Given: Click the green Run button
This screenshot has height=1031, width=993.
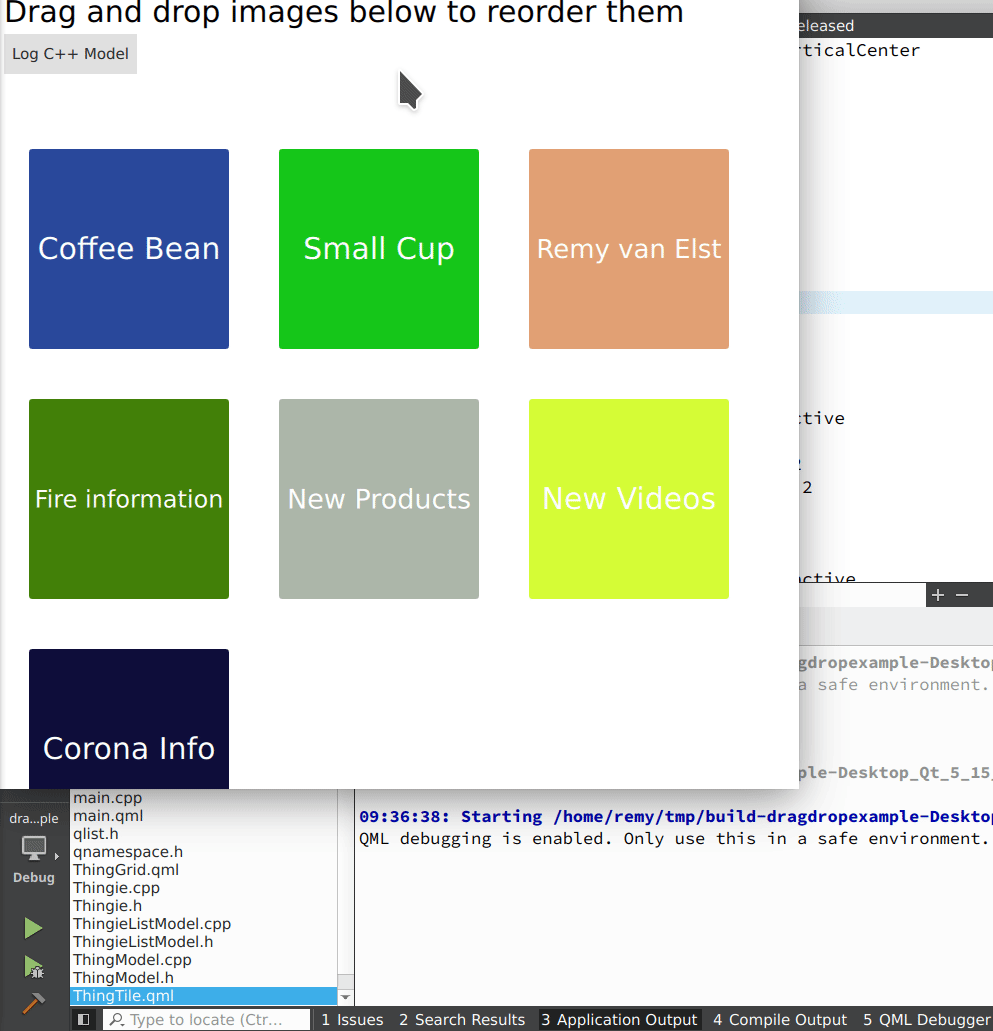Looking at the screenshot, I should [33, 928].
